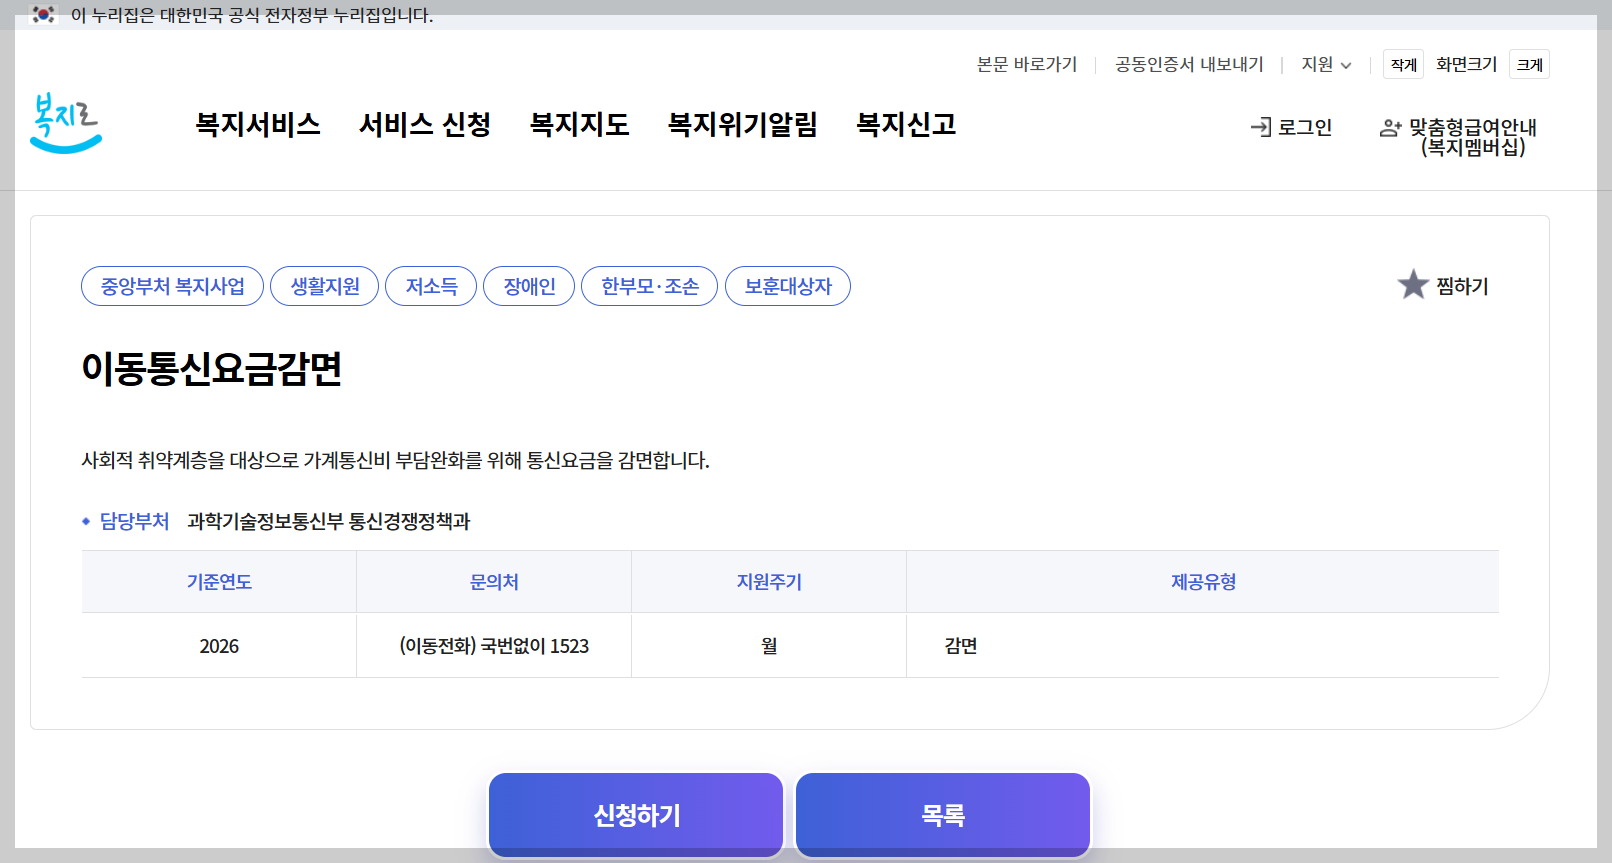Viewport: 1612px width, 863px height.
Task: Select the 생활지원 tag
Action: point(325,286)
